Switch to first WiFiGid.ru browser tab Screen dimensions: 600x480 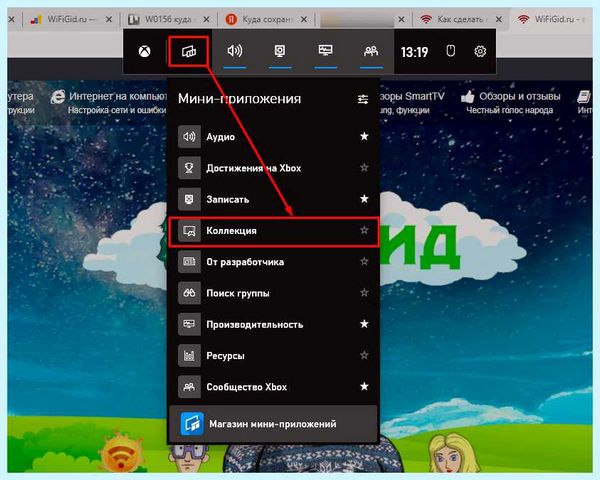point(71,19)
